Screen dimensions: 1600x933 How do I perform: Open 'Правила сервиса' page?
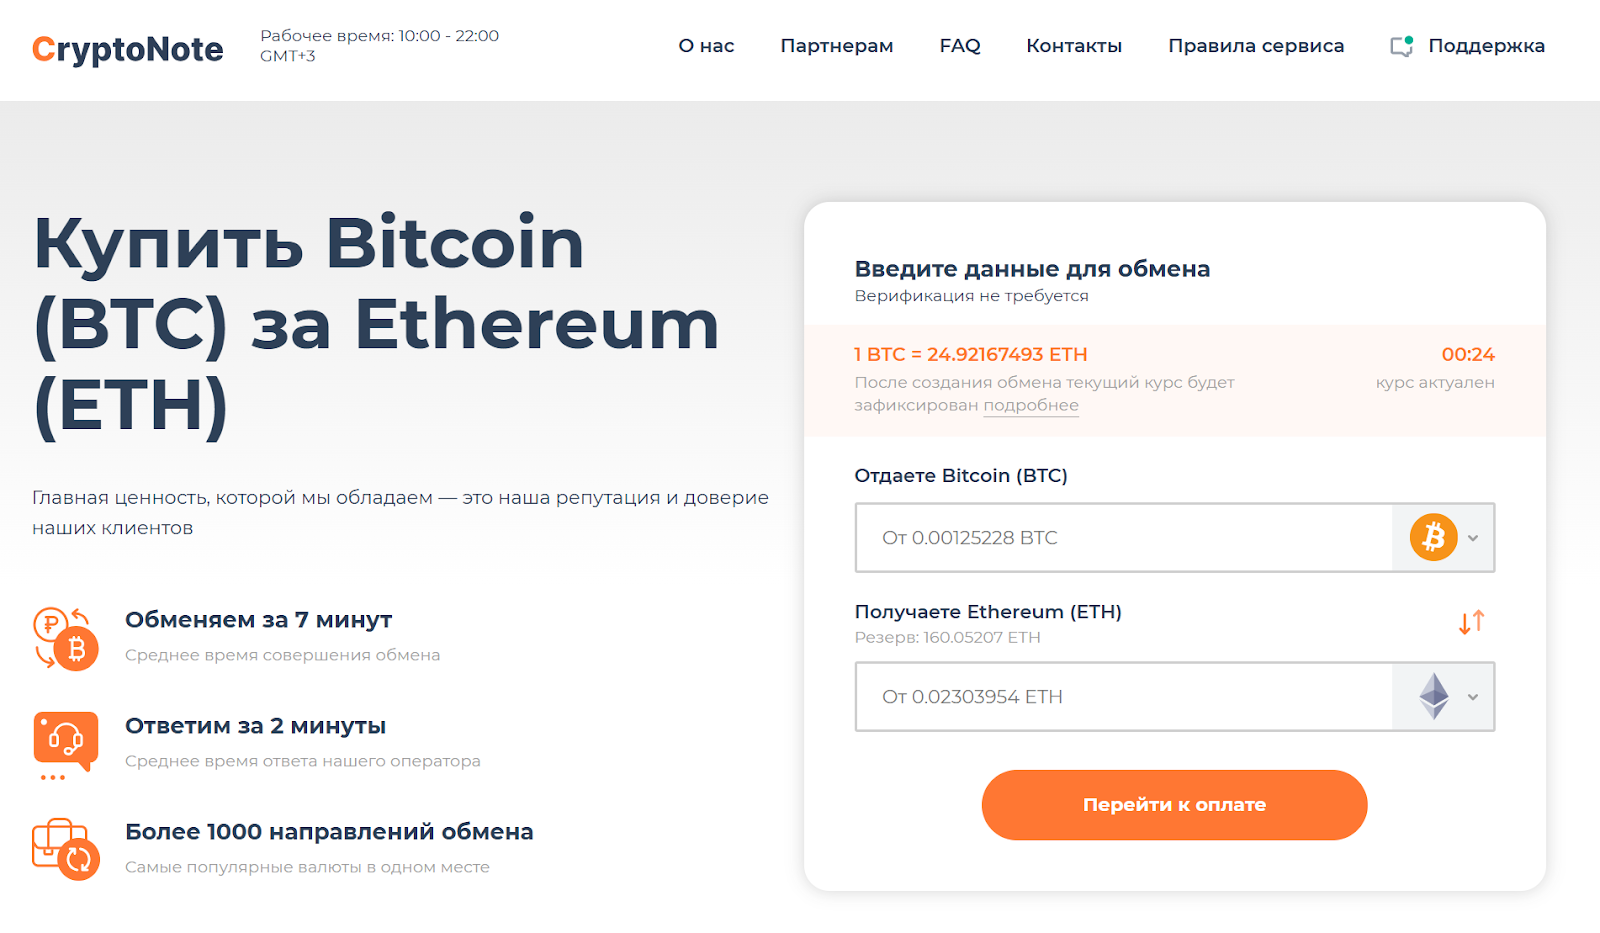click(x=1256, y=46)
